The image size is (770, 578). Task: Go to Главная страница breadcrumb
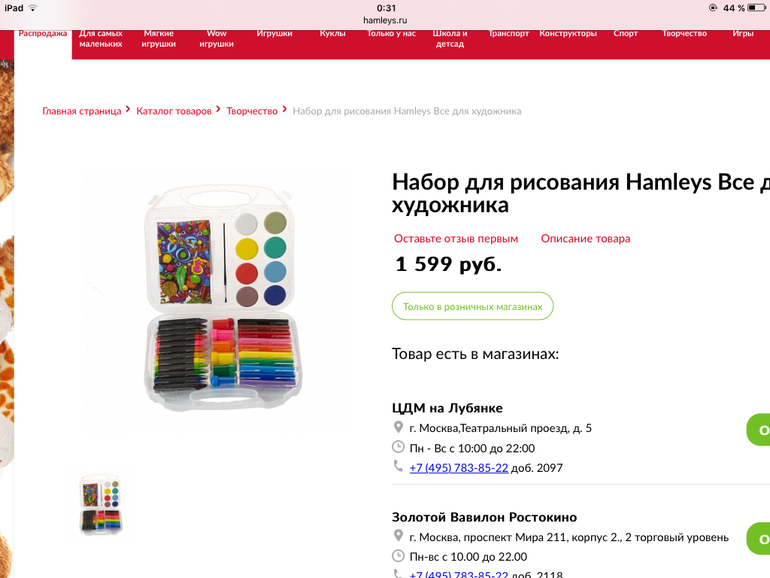[82, 111]
